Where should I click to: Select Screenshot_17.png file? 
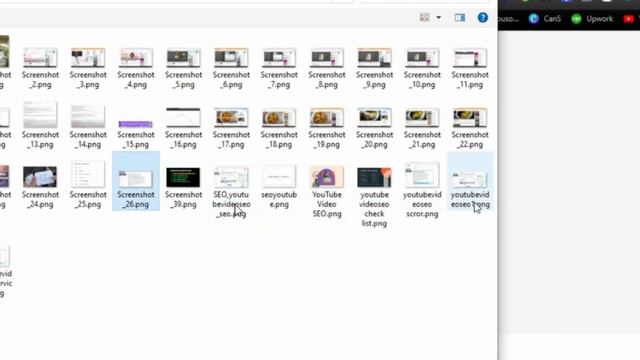pos(231,127)
